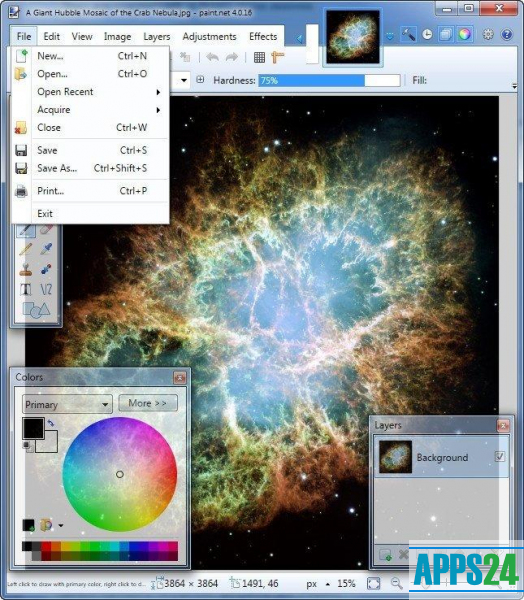Close the Layers window

click(503, 426)
